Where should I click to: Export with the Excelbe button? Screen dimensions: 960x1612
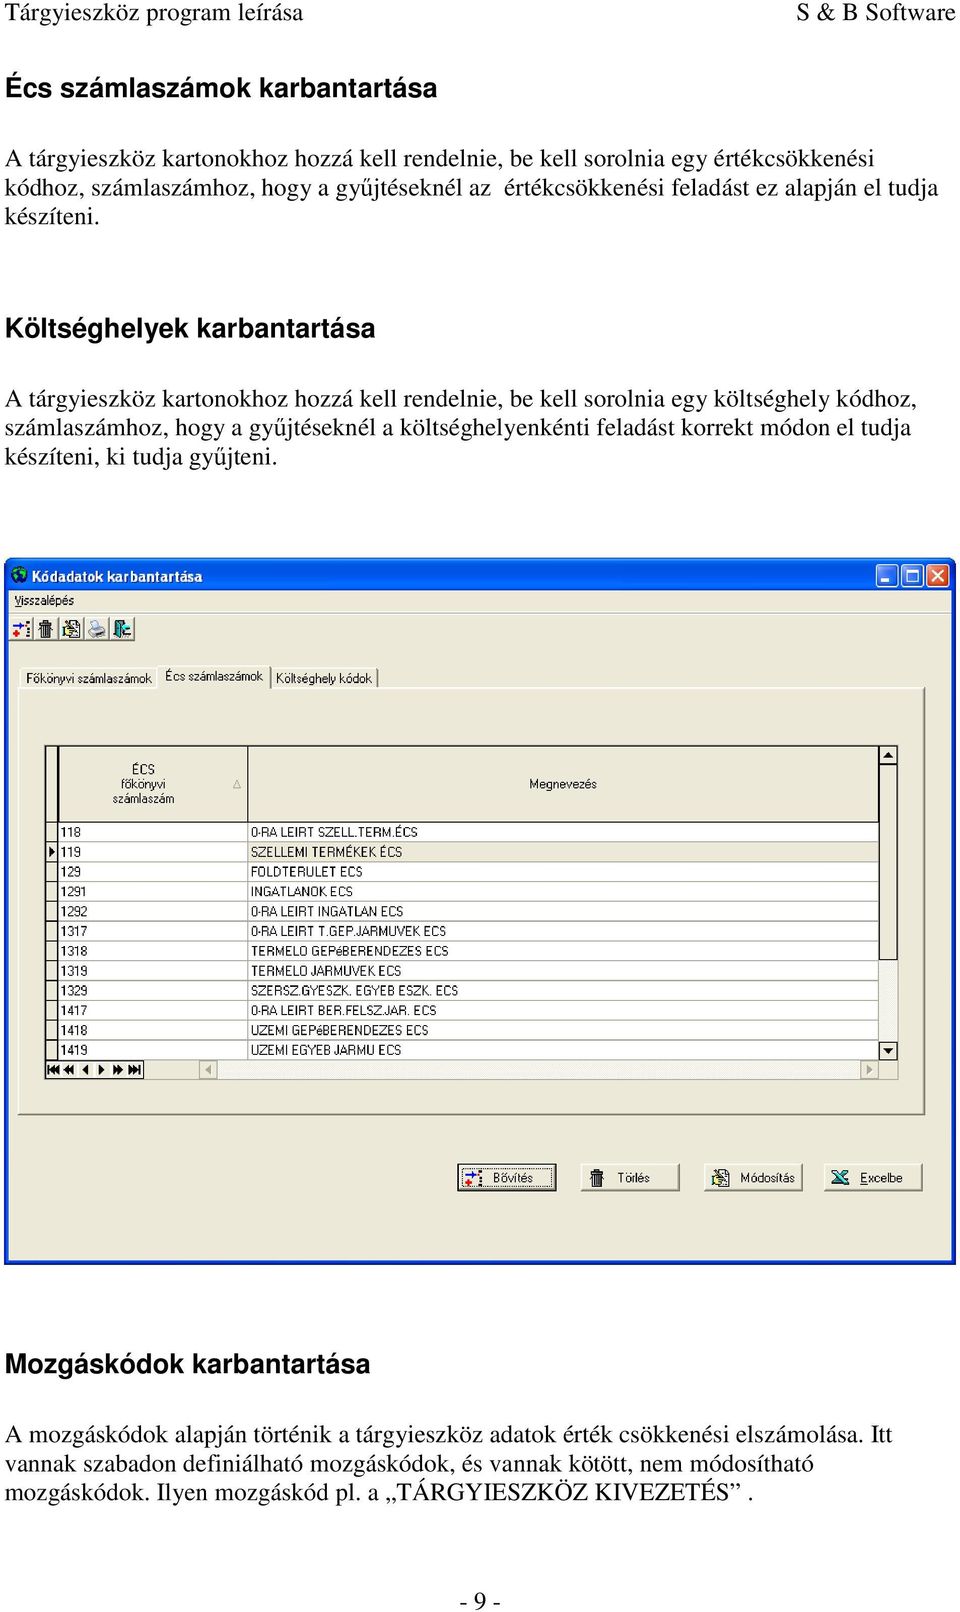pyautogui.click(x=873, y=1178)
